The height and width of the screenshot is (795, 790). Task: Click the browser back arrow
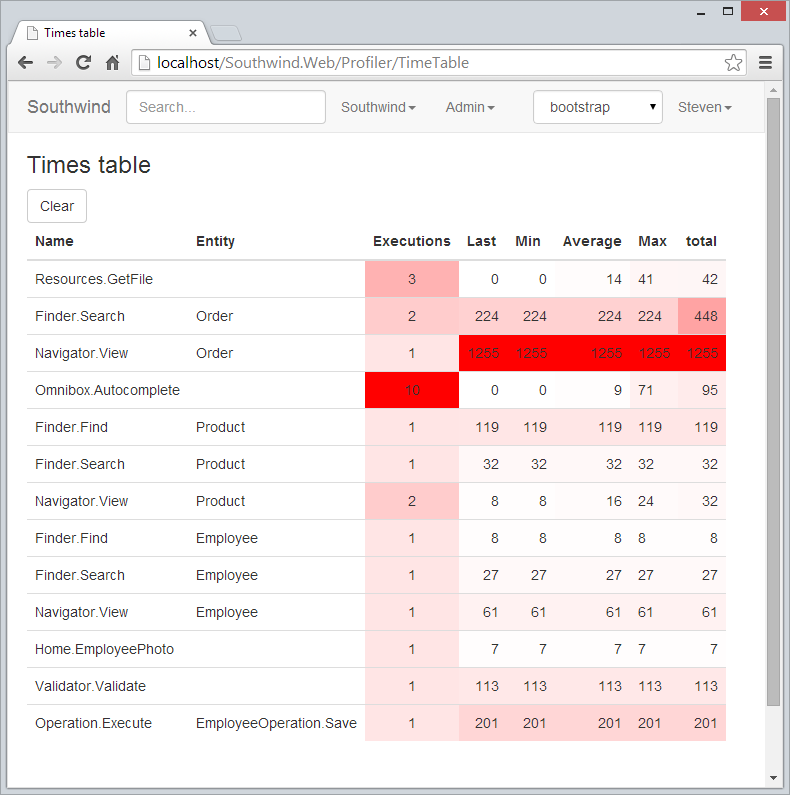tap(25, 62)
